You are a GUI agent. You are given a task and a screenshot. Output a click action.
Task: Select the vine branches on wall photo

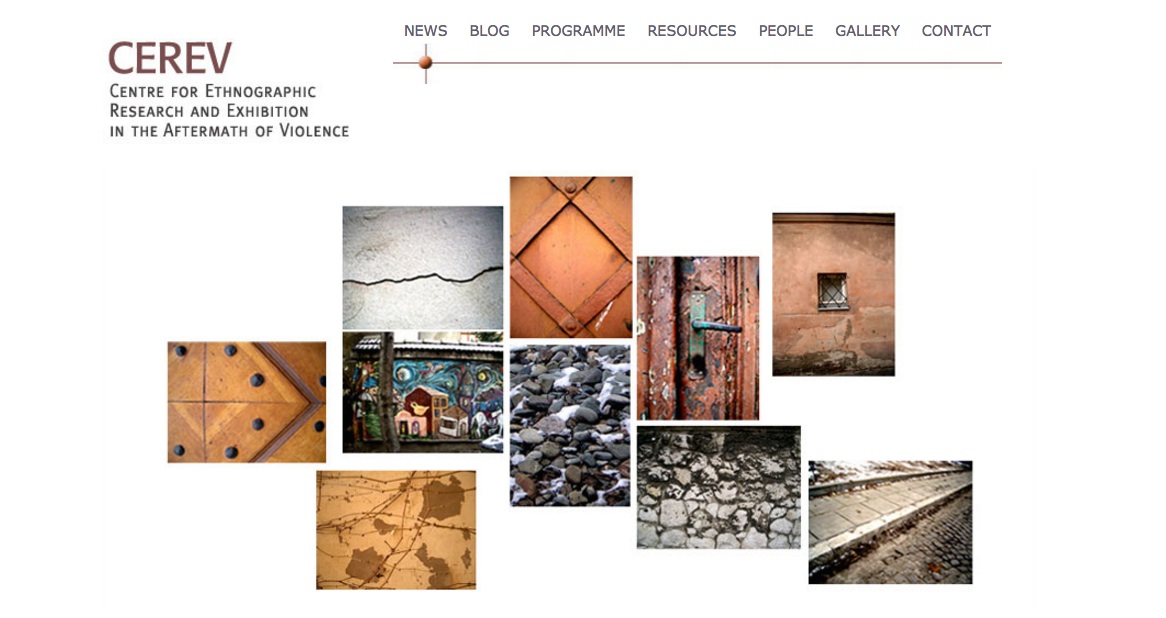tap(396, 530)
